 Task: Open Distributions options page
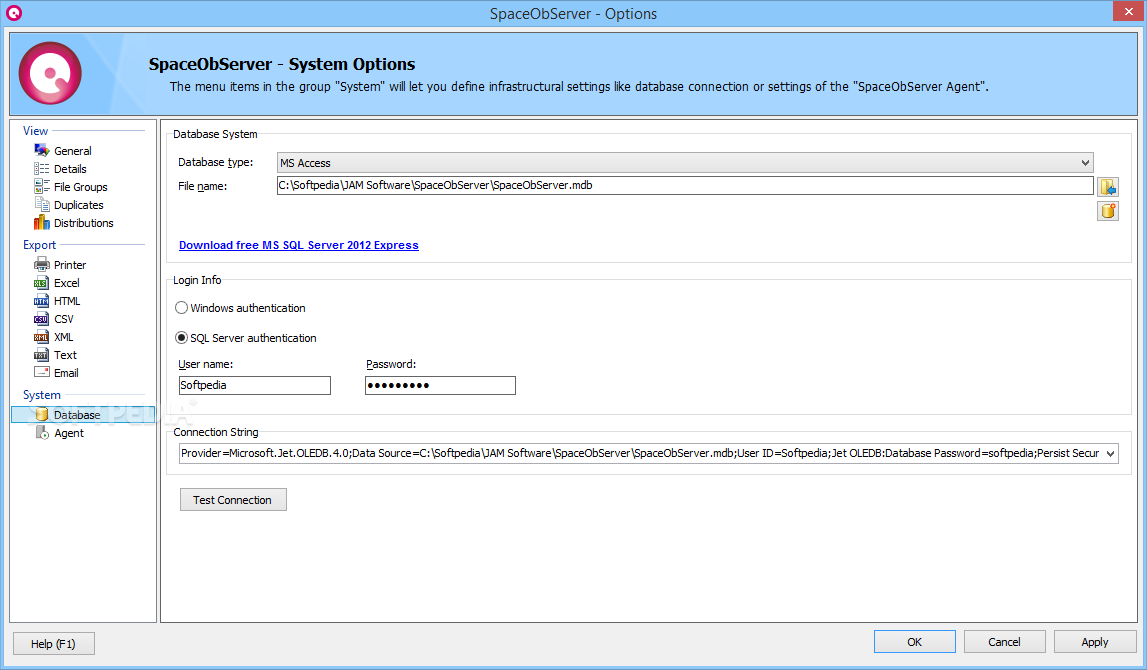(x=83, y=223)
